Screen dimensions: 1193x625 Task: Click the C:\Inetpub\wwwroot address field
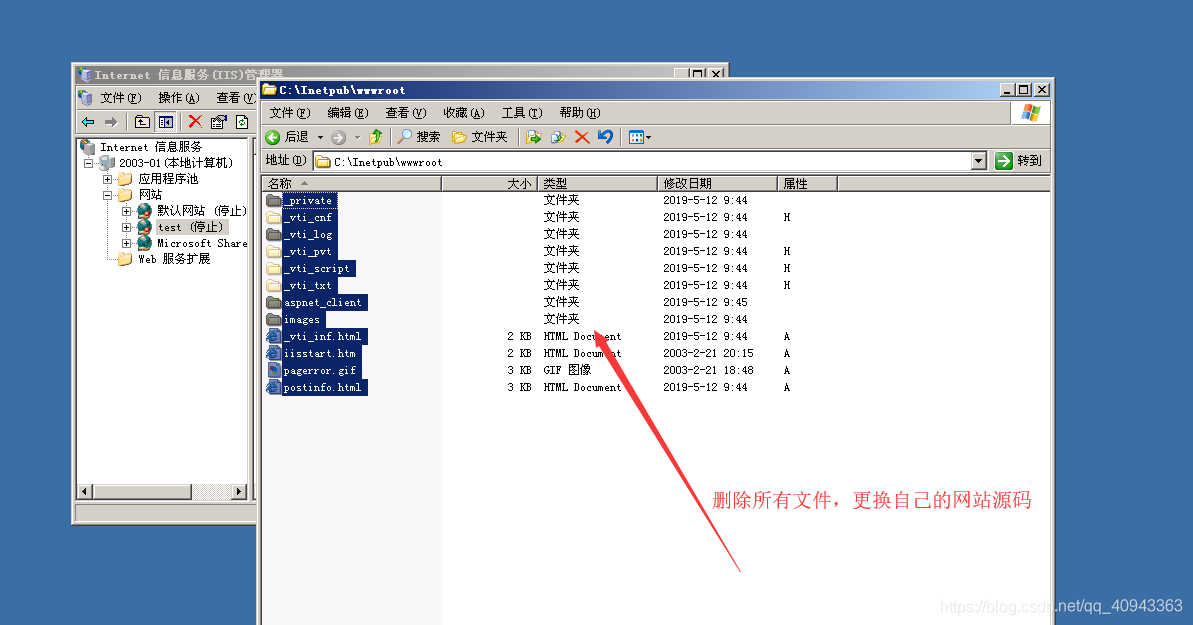click(643, 161)
